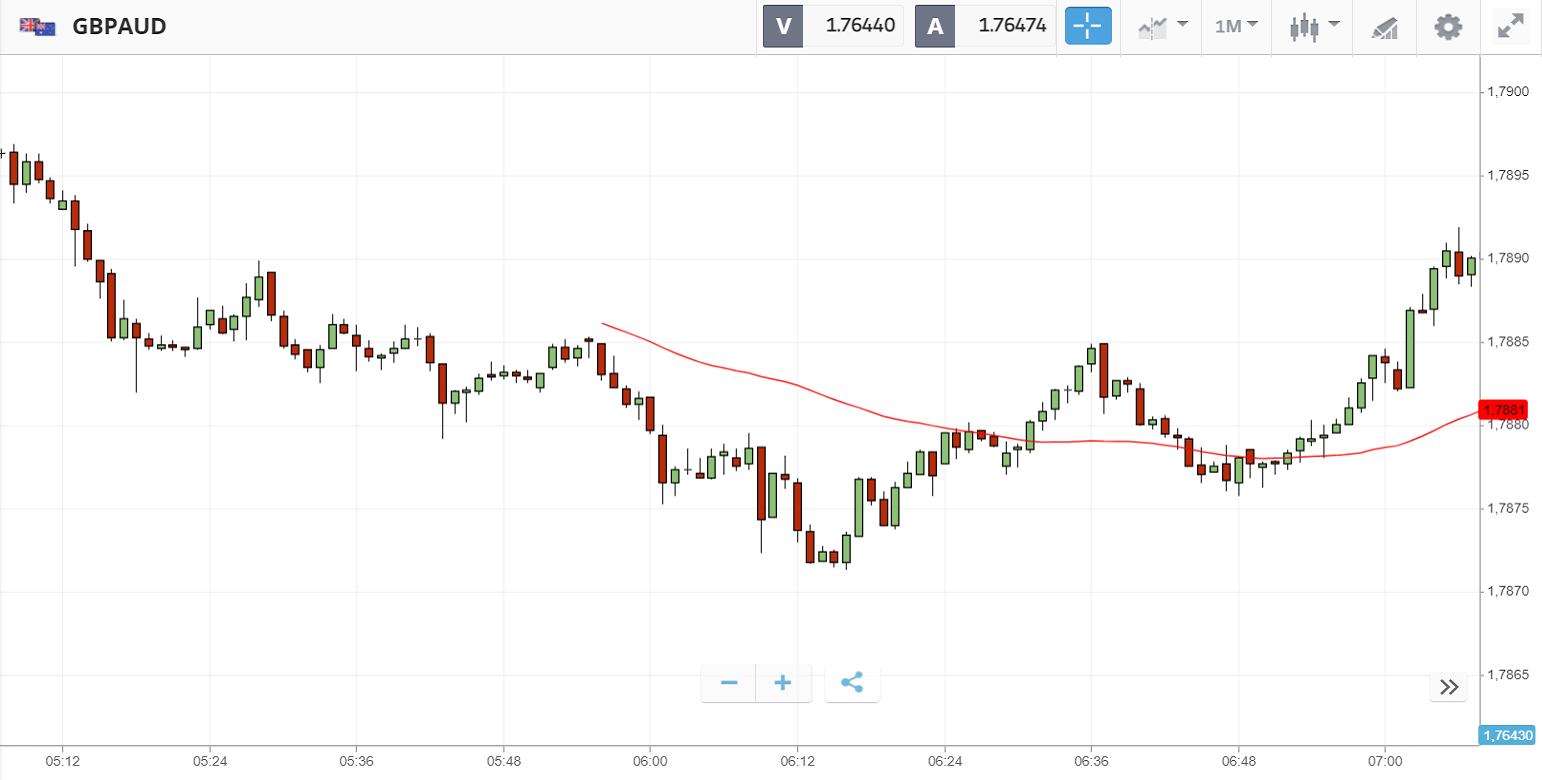Image resolution: width=1542 pixels, height=780 pixels.
Task: Click the GBPAUD instrument name
Action: (x=119, y=26)
